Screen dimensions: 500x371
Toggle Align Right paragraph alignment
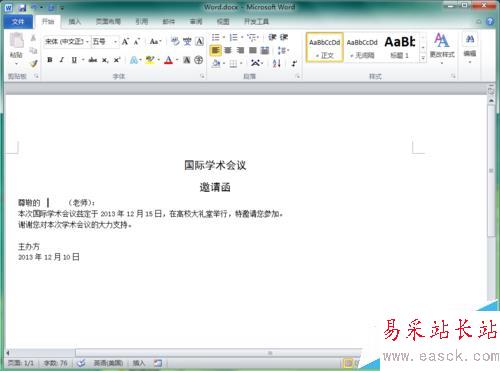240,50
